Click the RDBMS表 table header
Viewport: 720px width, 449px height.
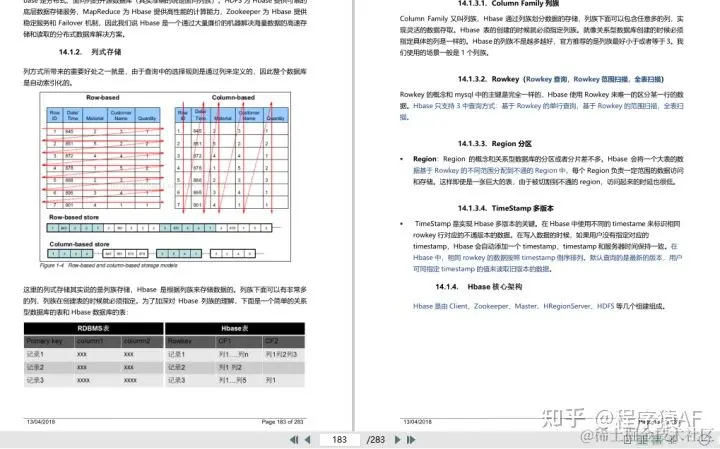coord(94,328)
